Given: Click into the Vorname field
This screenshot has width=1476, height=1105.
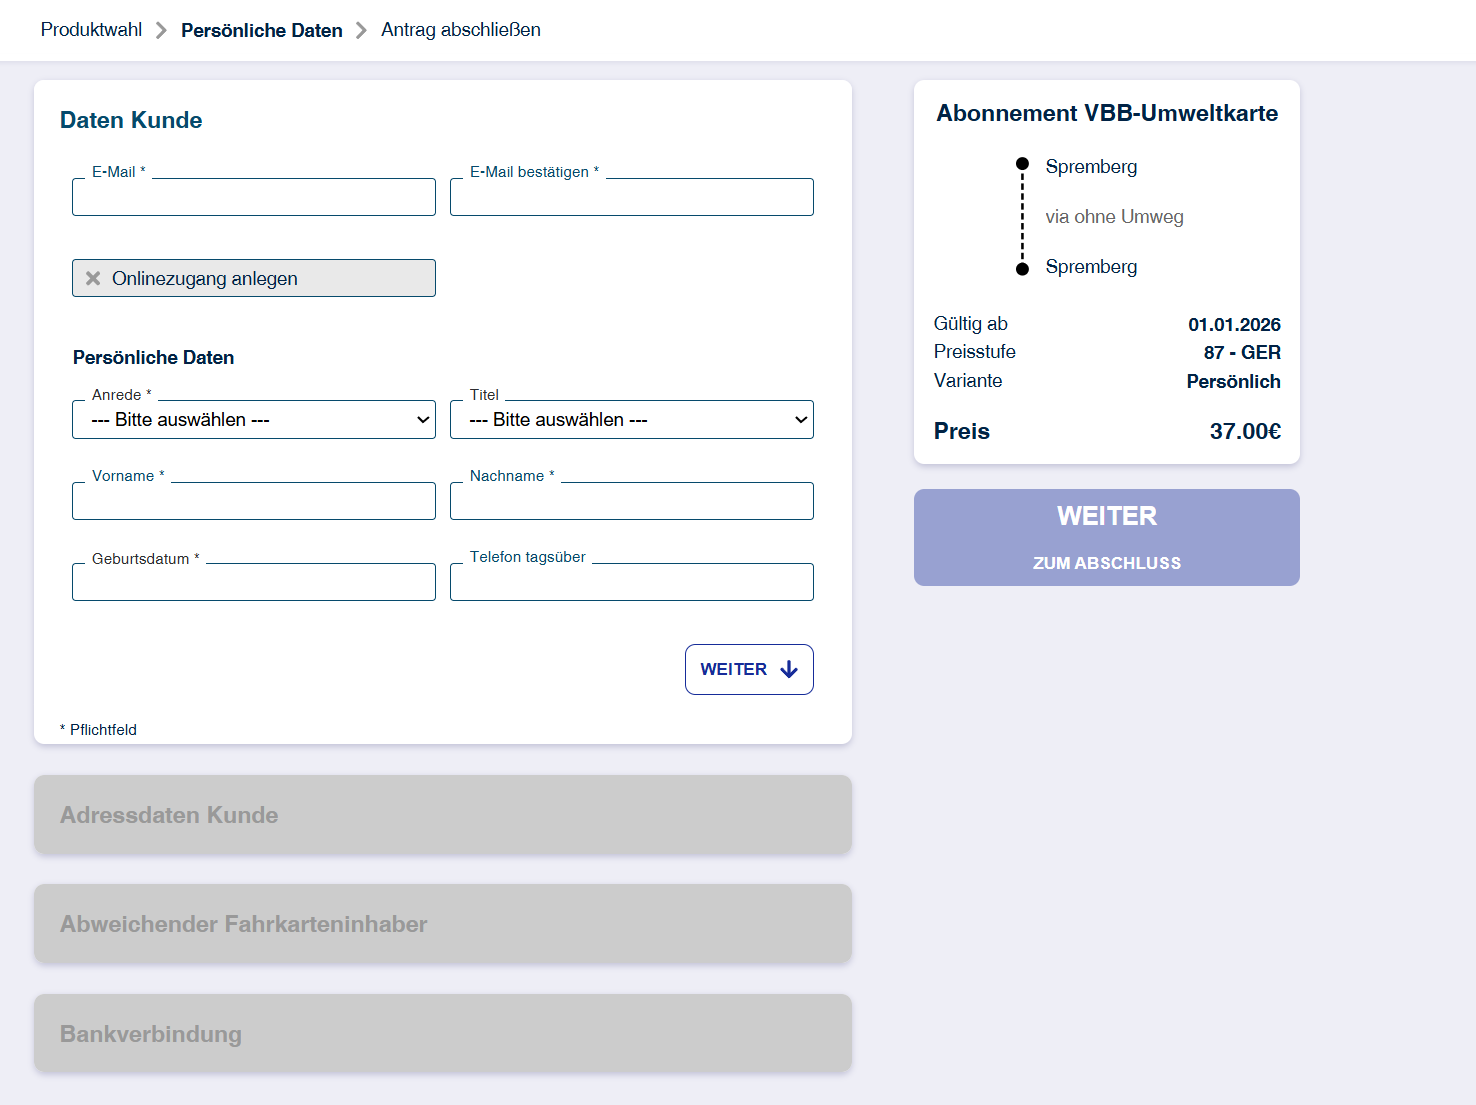Looking at the screenshot, I should (253, 502).
